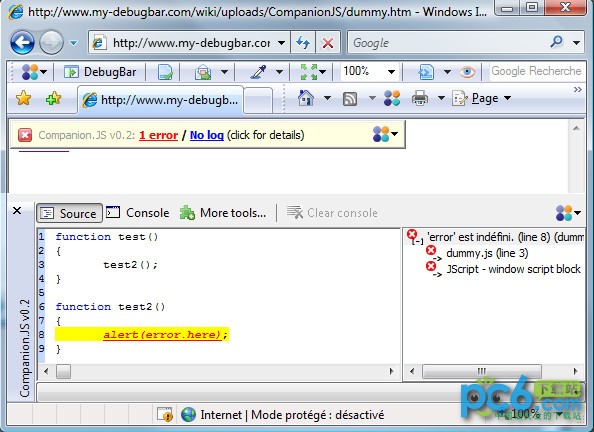This screenshot has width=594, height=432.
Task: Click the RSS feeds icon
Action: [x=350, y=99]
